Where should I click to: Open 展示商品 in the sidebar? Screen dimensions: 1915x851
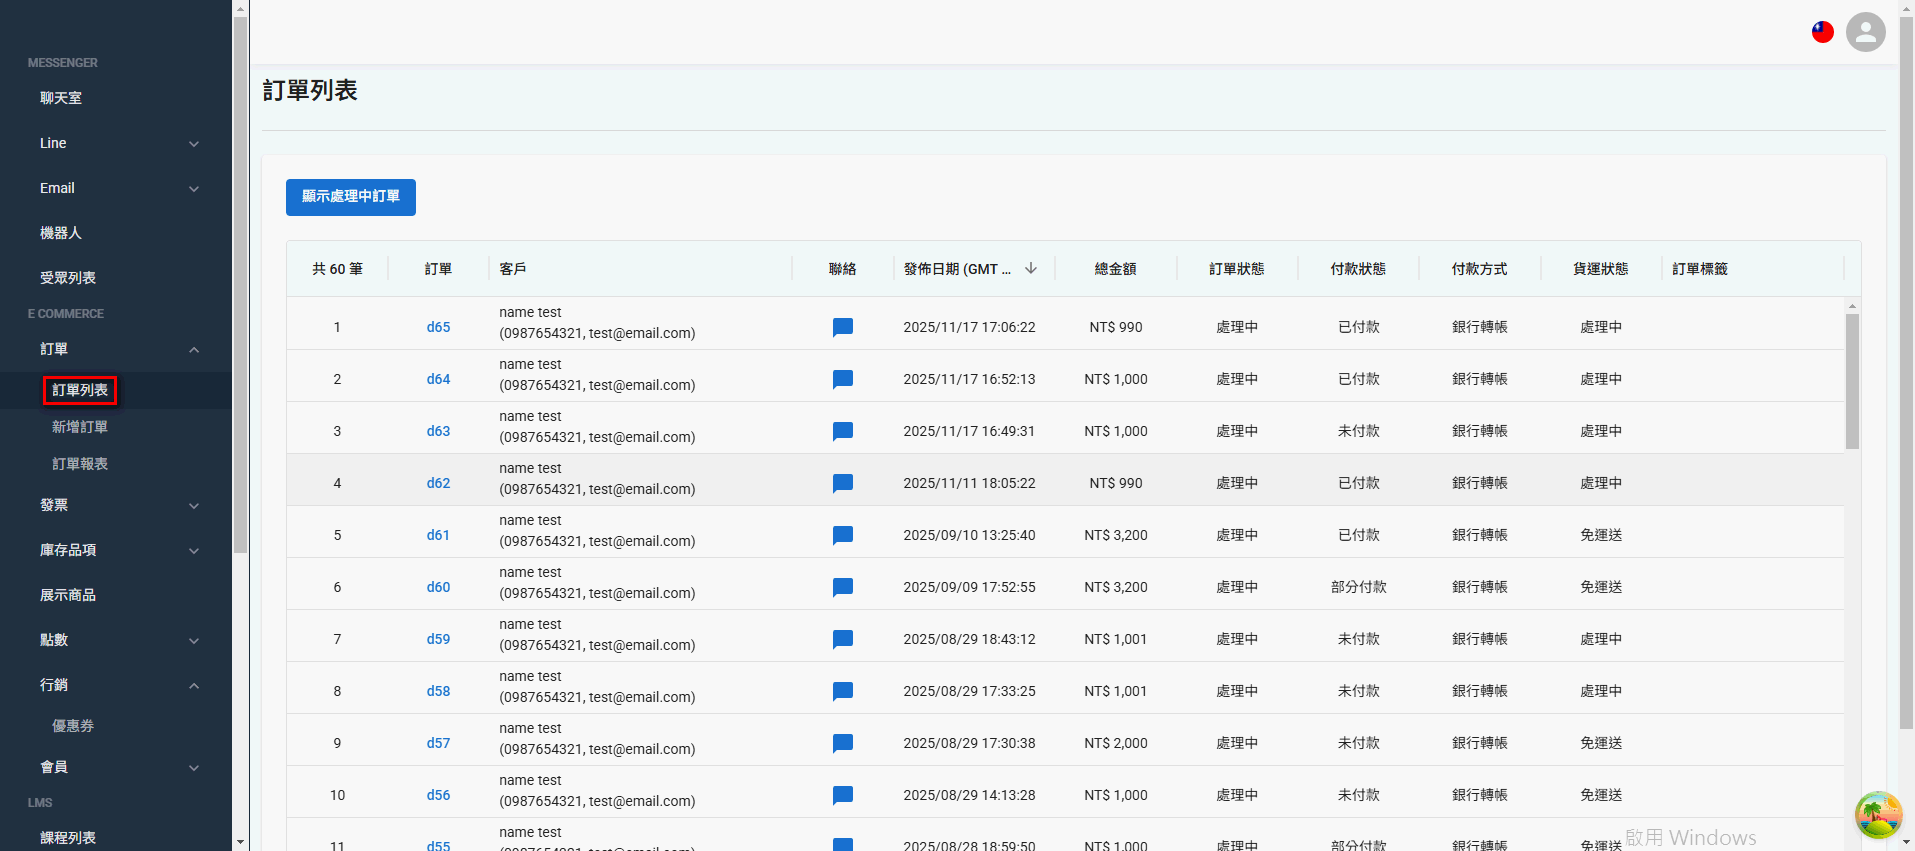pos(68,595)
